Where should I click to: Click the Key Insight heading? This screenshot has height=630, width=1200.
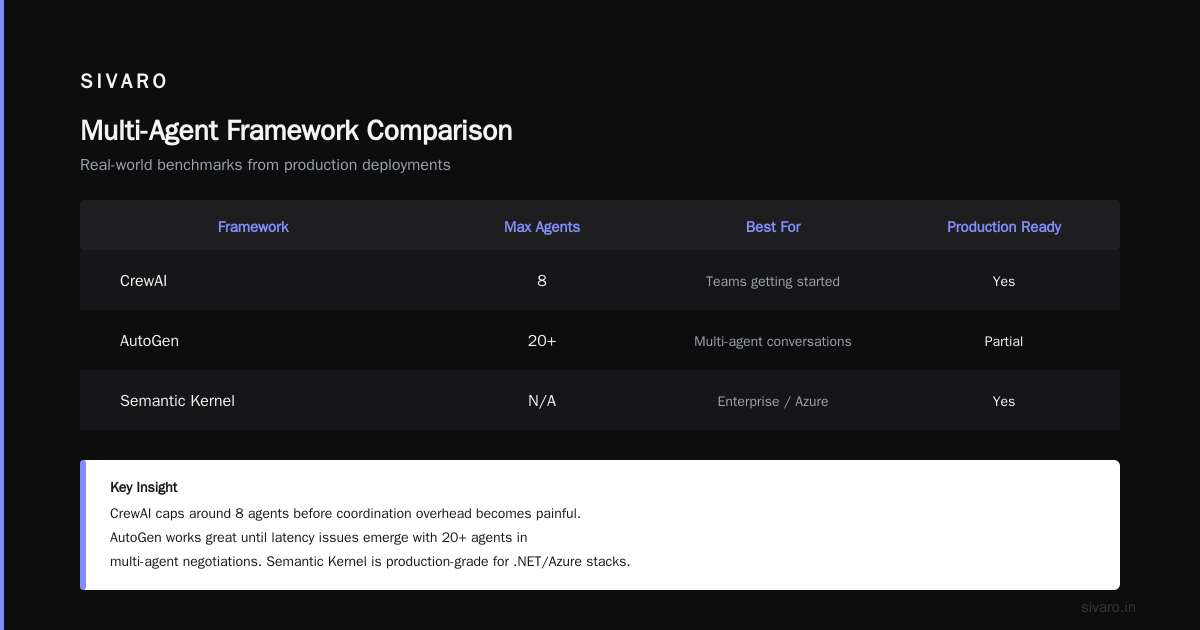click(144, 488)
